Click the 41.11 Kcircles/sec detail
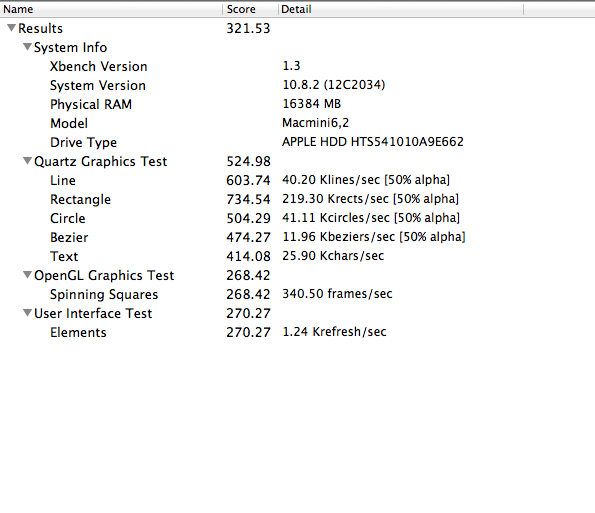 [371, 217]
